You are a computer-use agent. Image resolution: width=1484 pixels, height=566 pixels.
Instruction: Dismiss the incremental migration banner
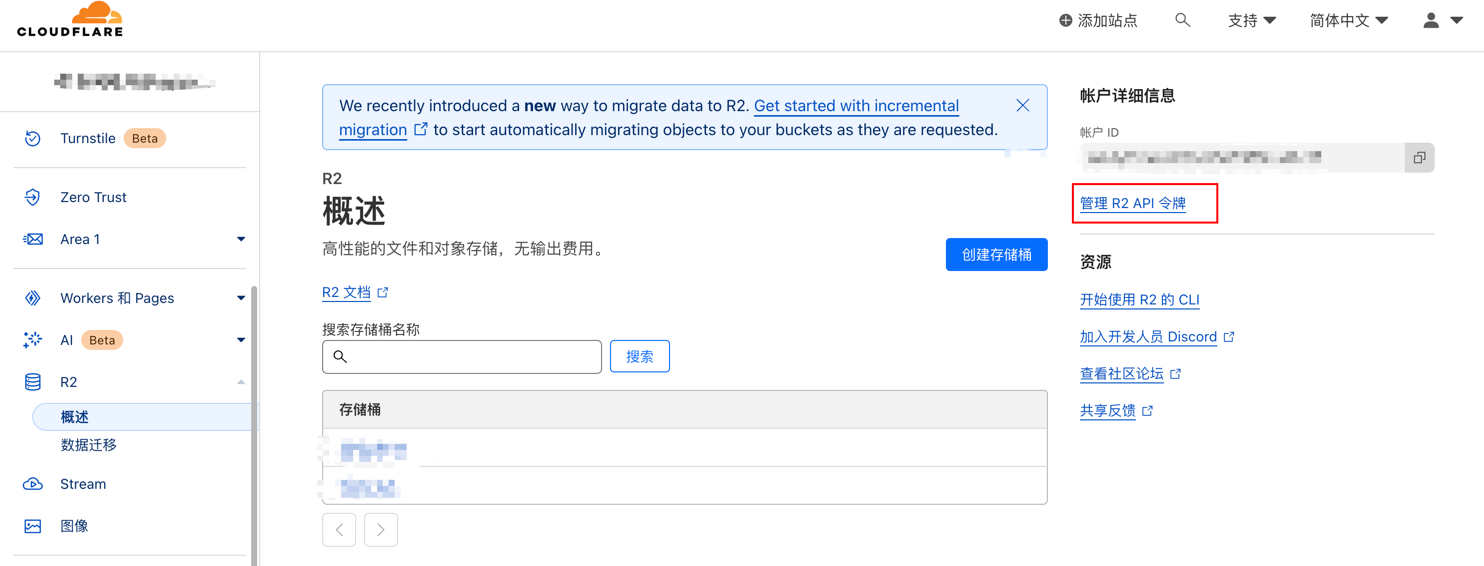1022,105
